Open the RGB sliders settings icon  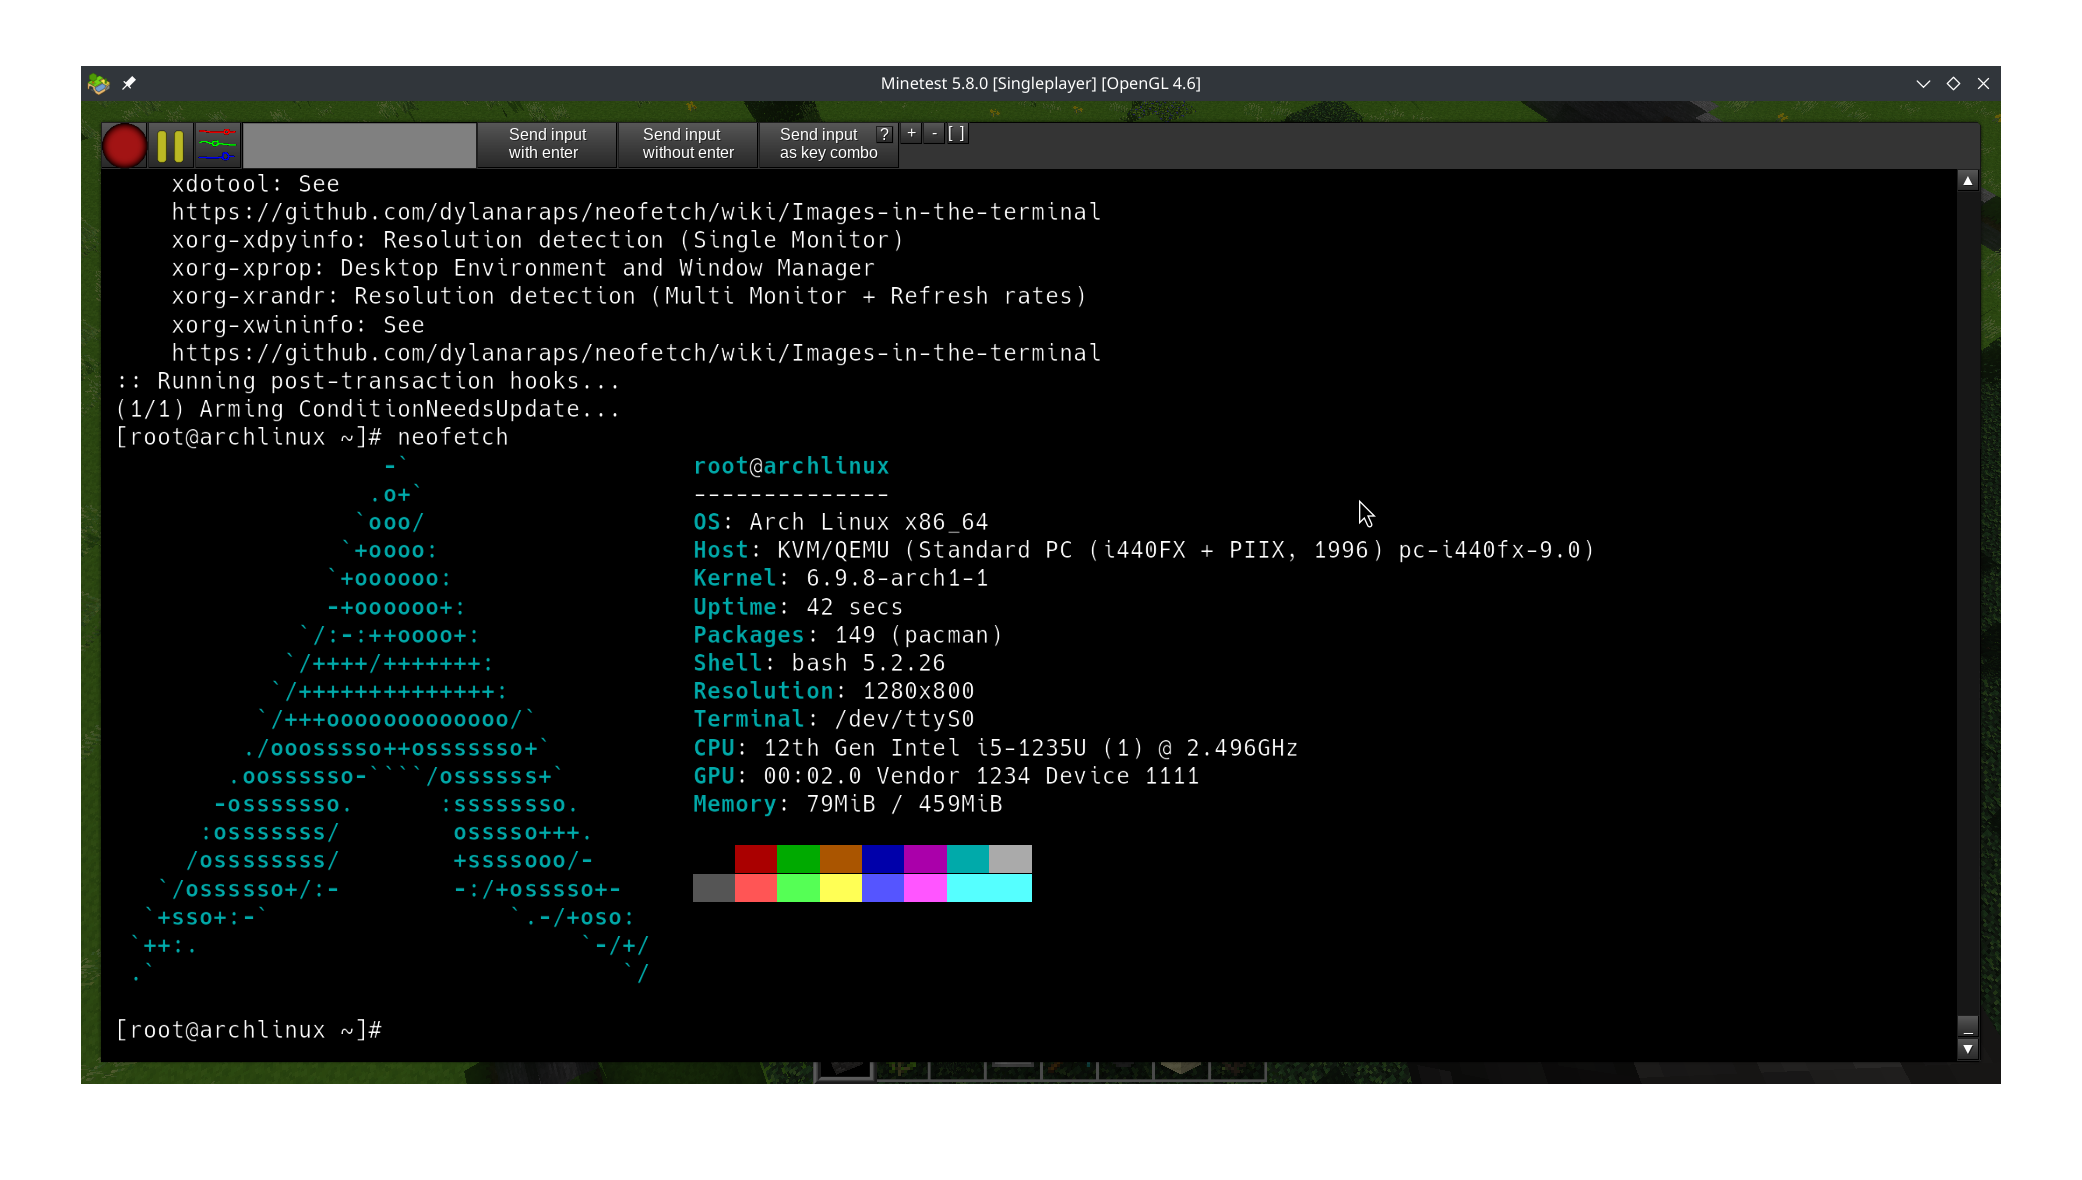pos(217,146)
